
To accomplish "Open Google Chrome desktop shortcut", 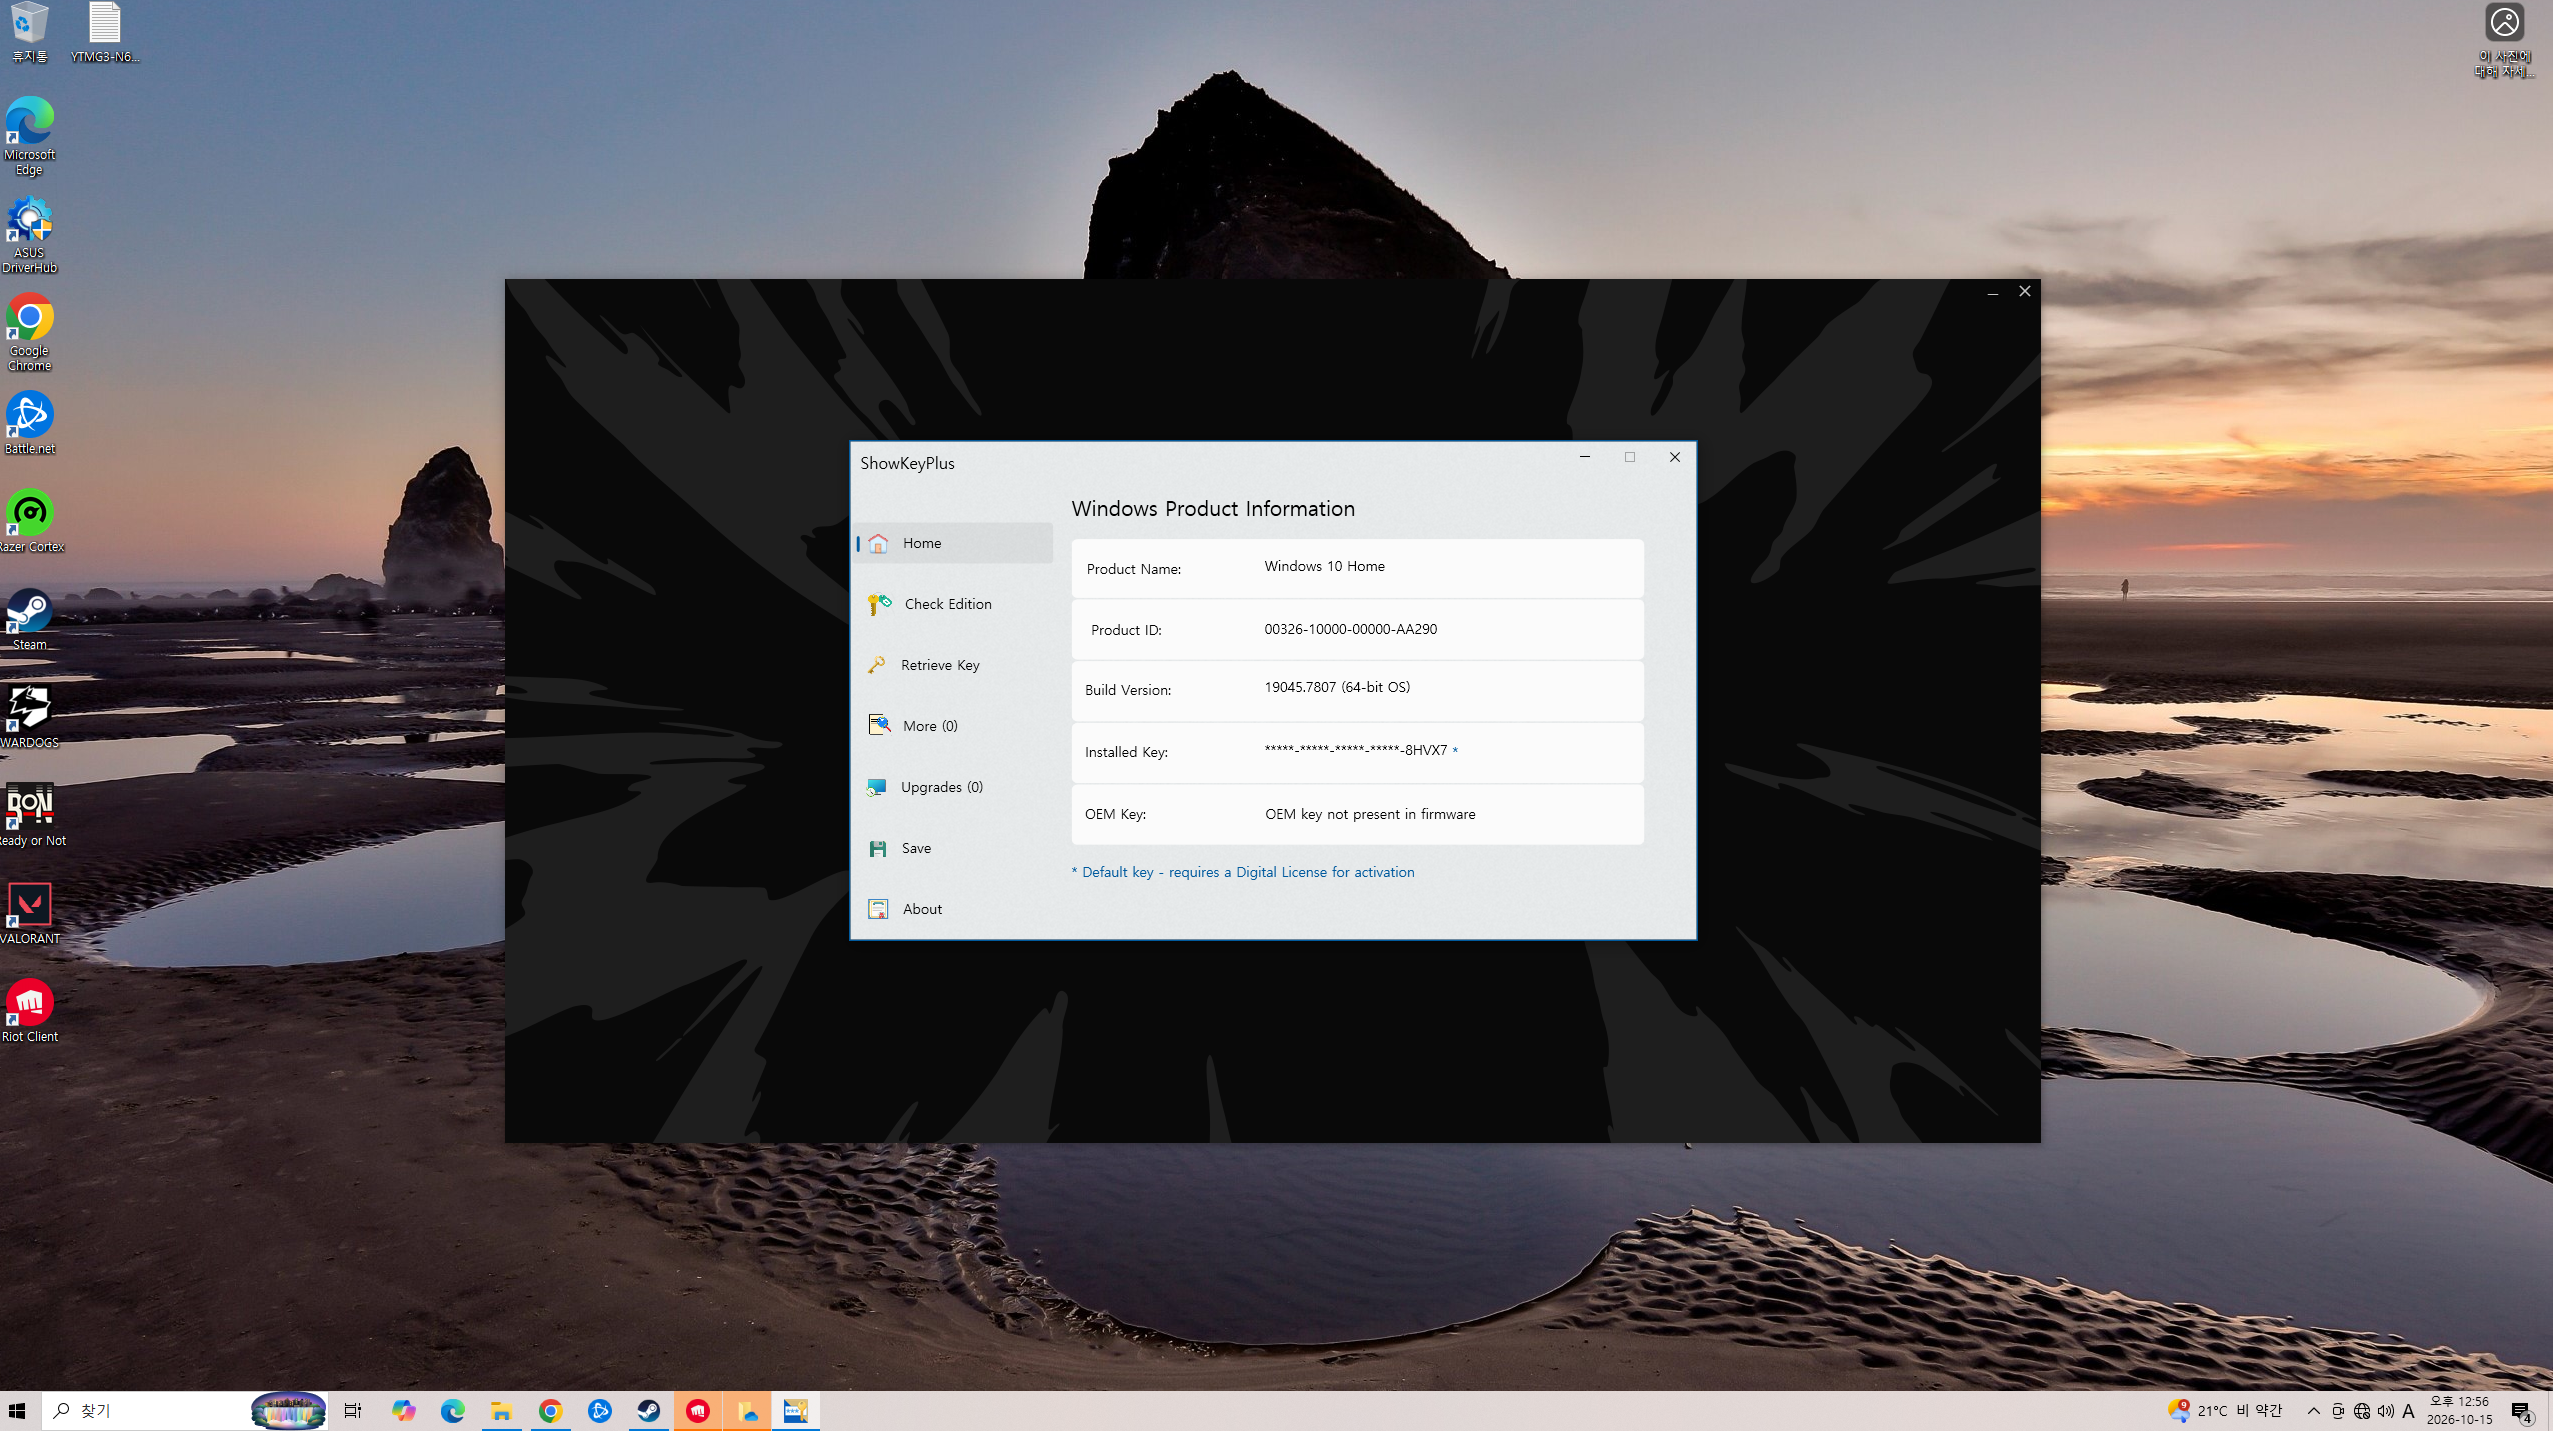I will (29, 332).
